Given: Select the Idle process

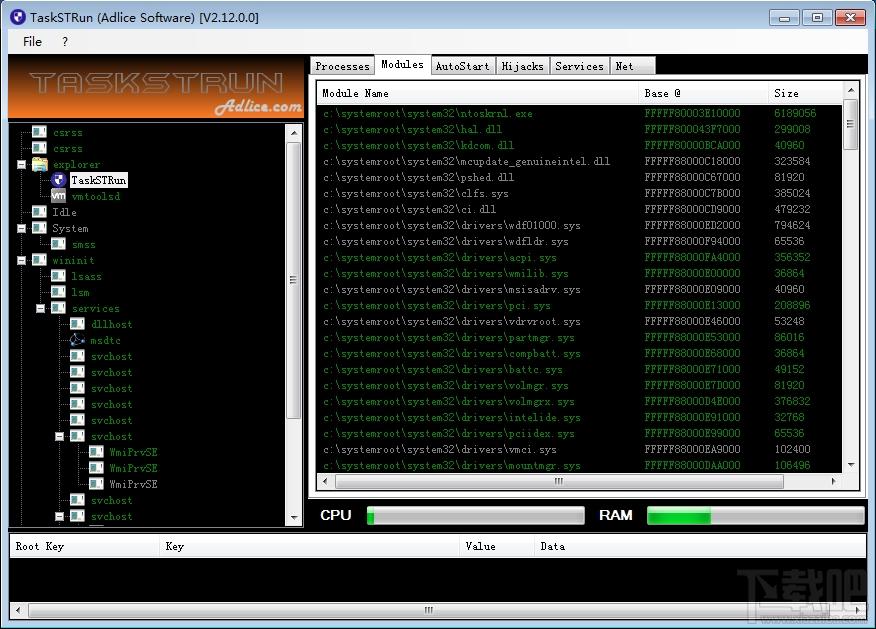Looking at the screenshot, I should [x=64, y=212].
